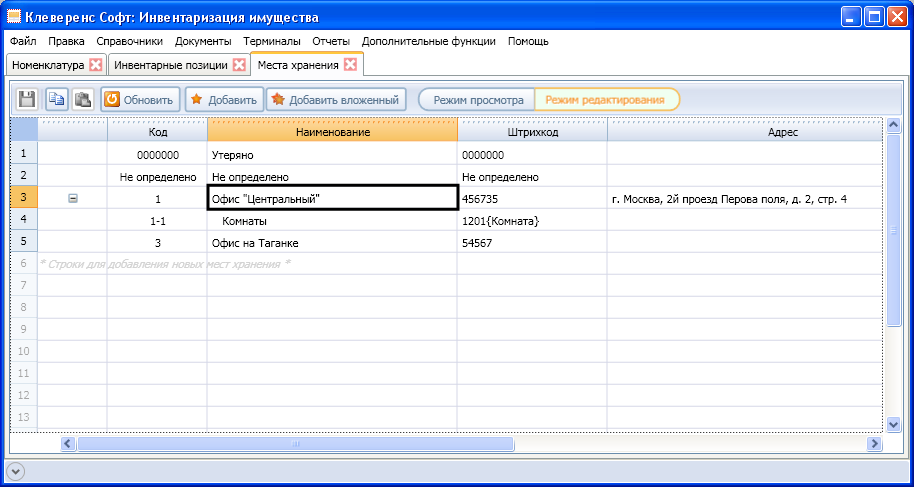This screenshot has width=914, height=487.
Task: Open the Справочники menu
Action: click(x=129, y=41)
